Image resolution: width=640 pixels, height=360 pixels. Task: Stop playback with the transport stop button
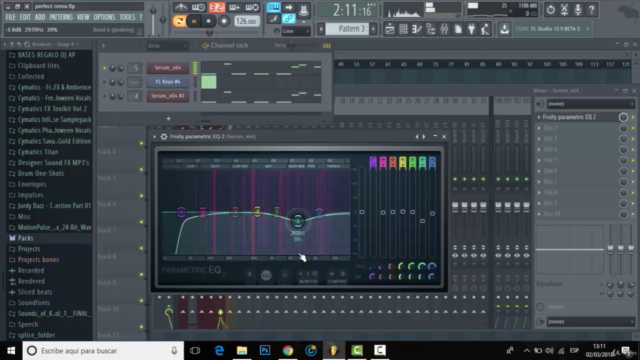click(209, 21)
